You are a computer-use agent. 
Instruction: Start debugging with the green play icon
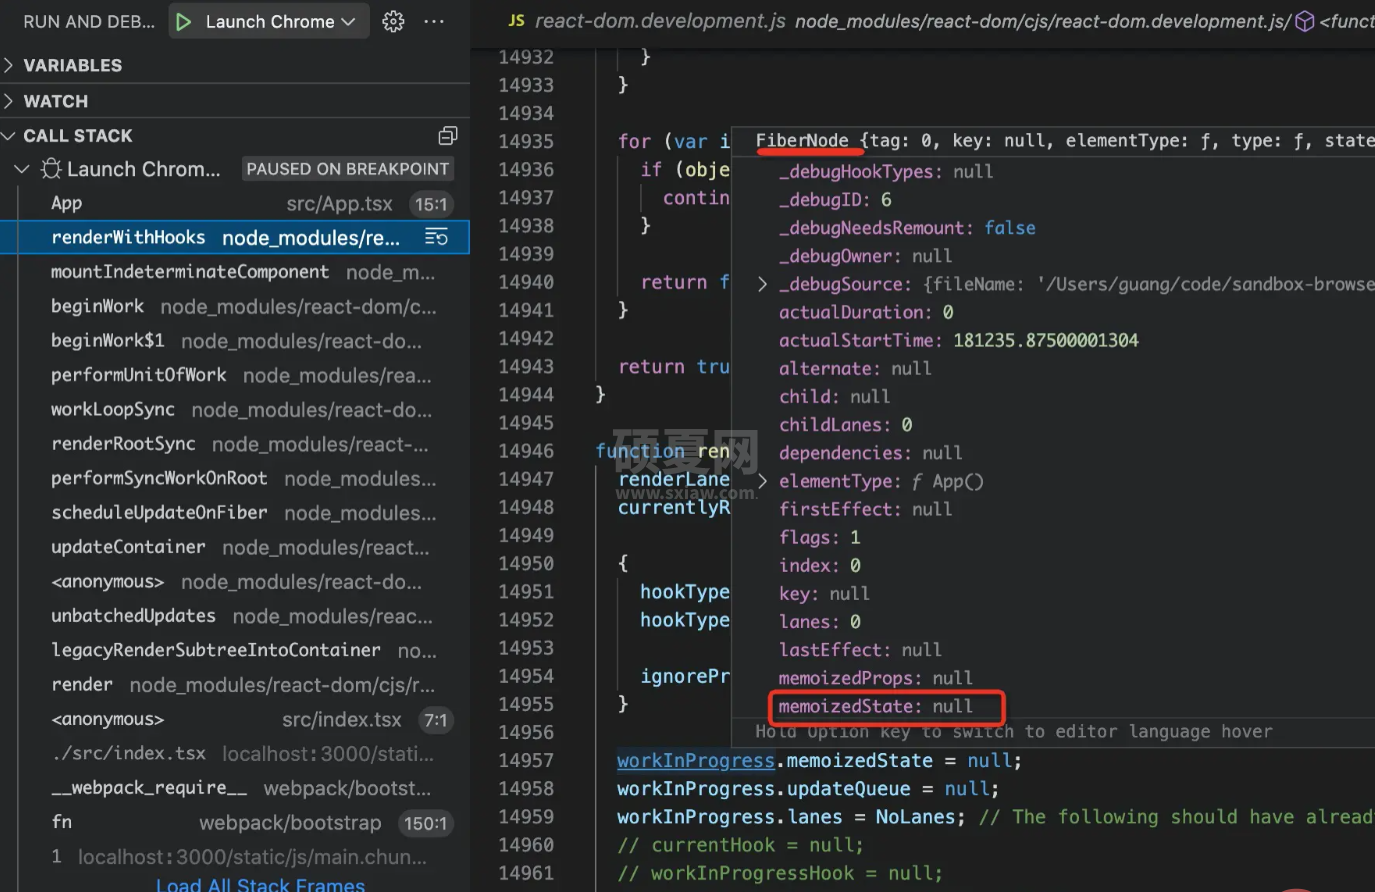click(x=183, y=22)
